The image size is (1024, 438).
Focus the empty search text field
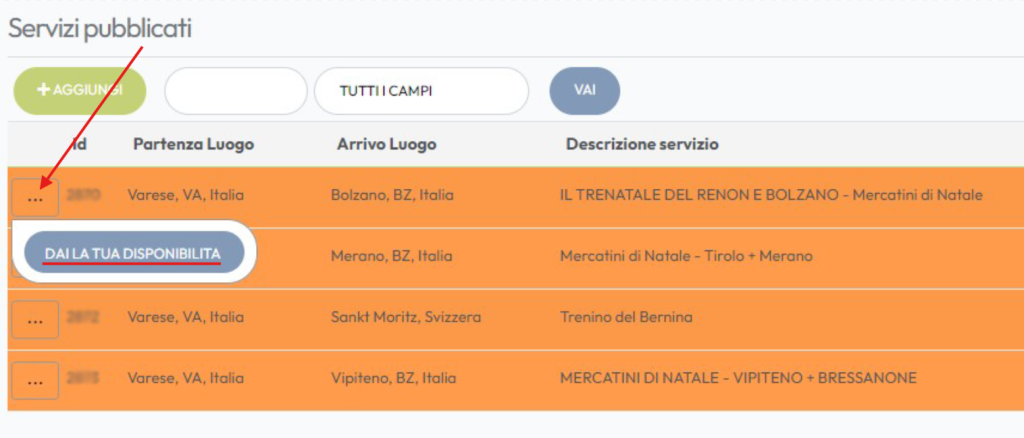click(235, 91)
